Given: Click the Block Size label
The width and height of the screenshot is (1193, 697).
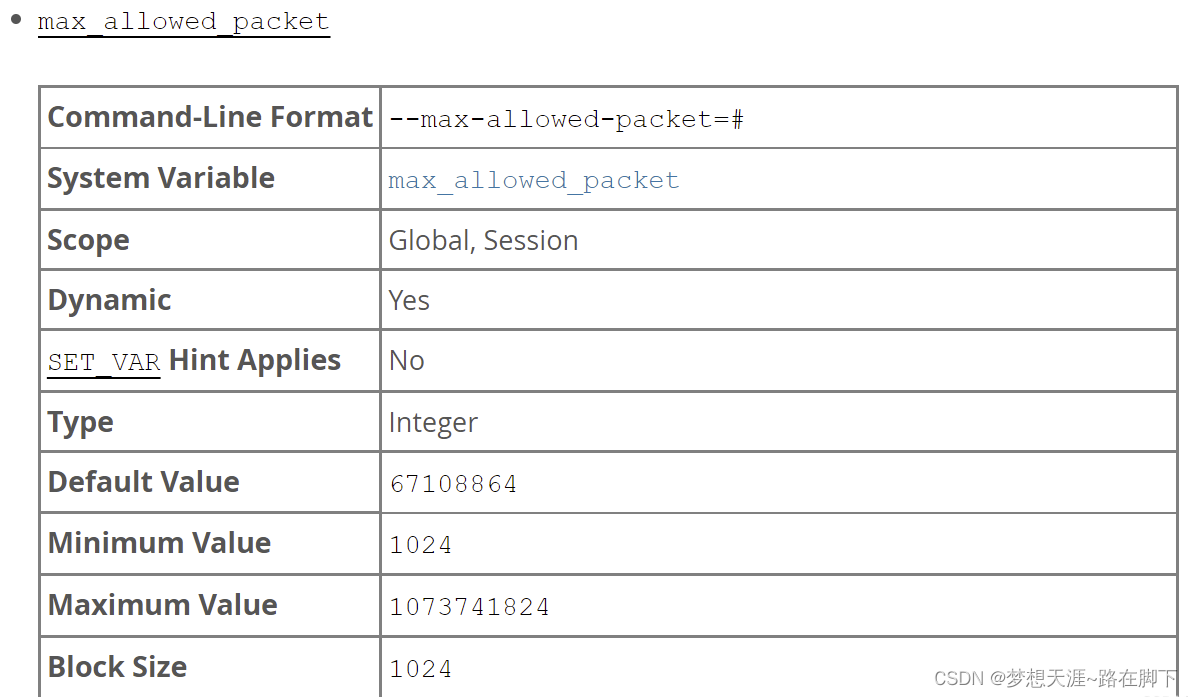Looking at the screenshot, I should [117, 667].
